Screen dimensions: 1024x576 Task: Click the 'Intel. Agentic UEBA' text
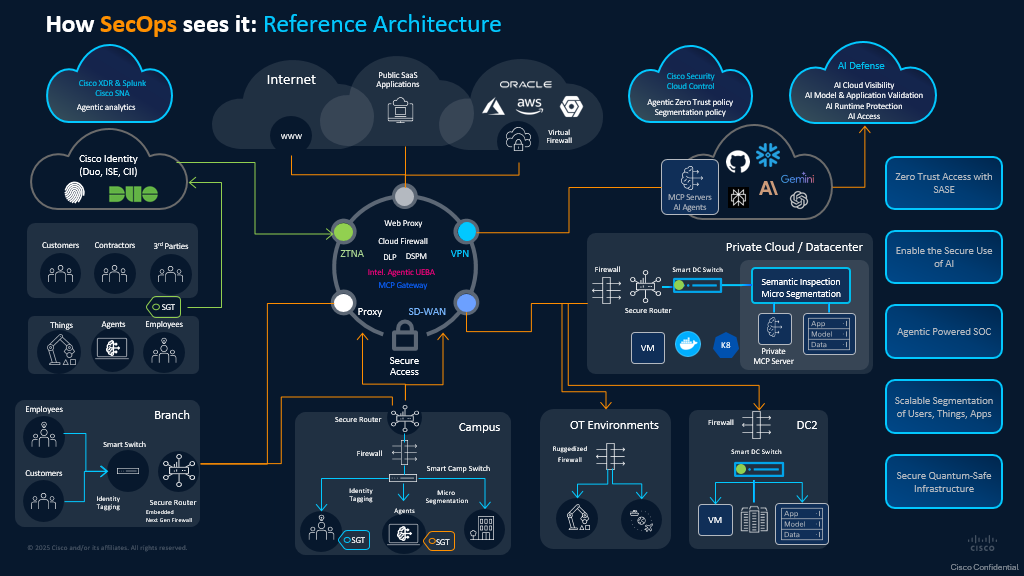[401, 272]
